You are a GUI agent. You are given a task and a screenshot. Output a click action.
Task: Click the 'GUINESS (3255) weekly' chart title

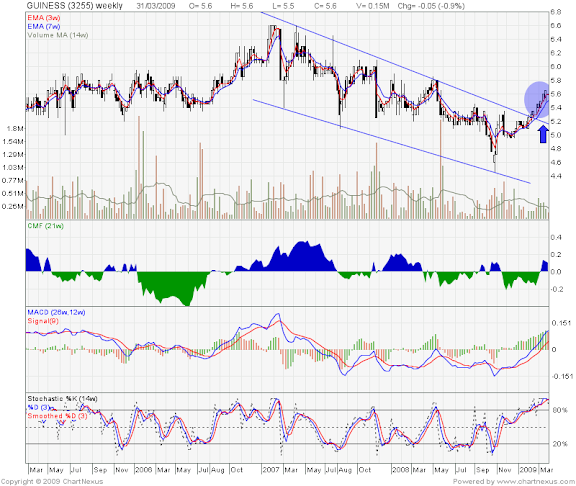pyautogui.click(x=74, y=6)
